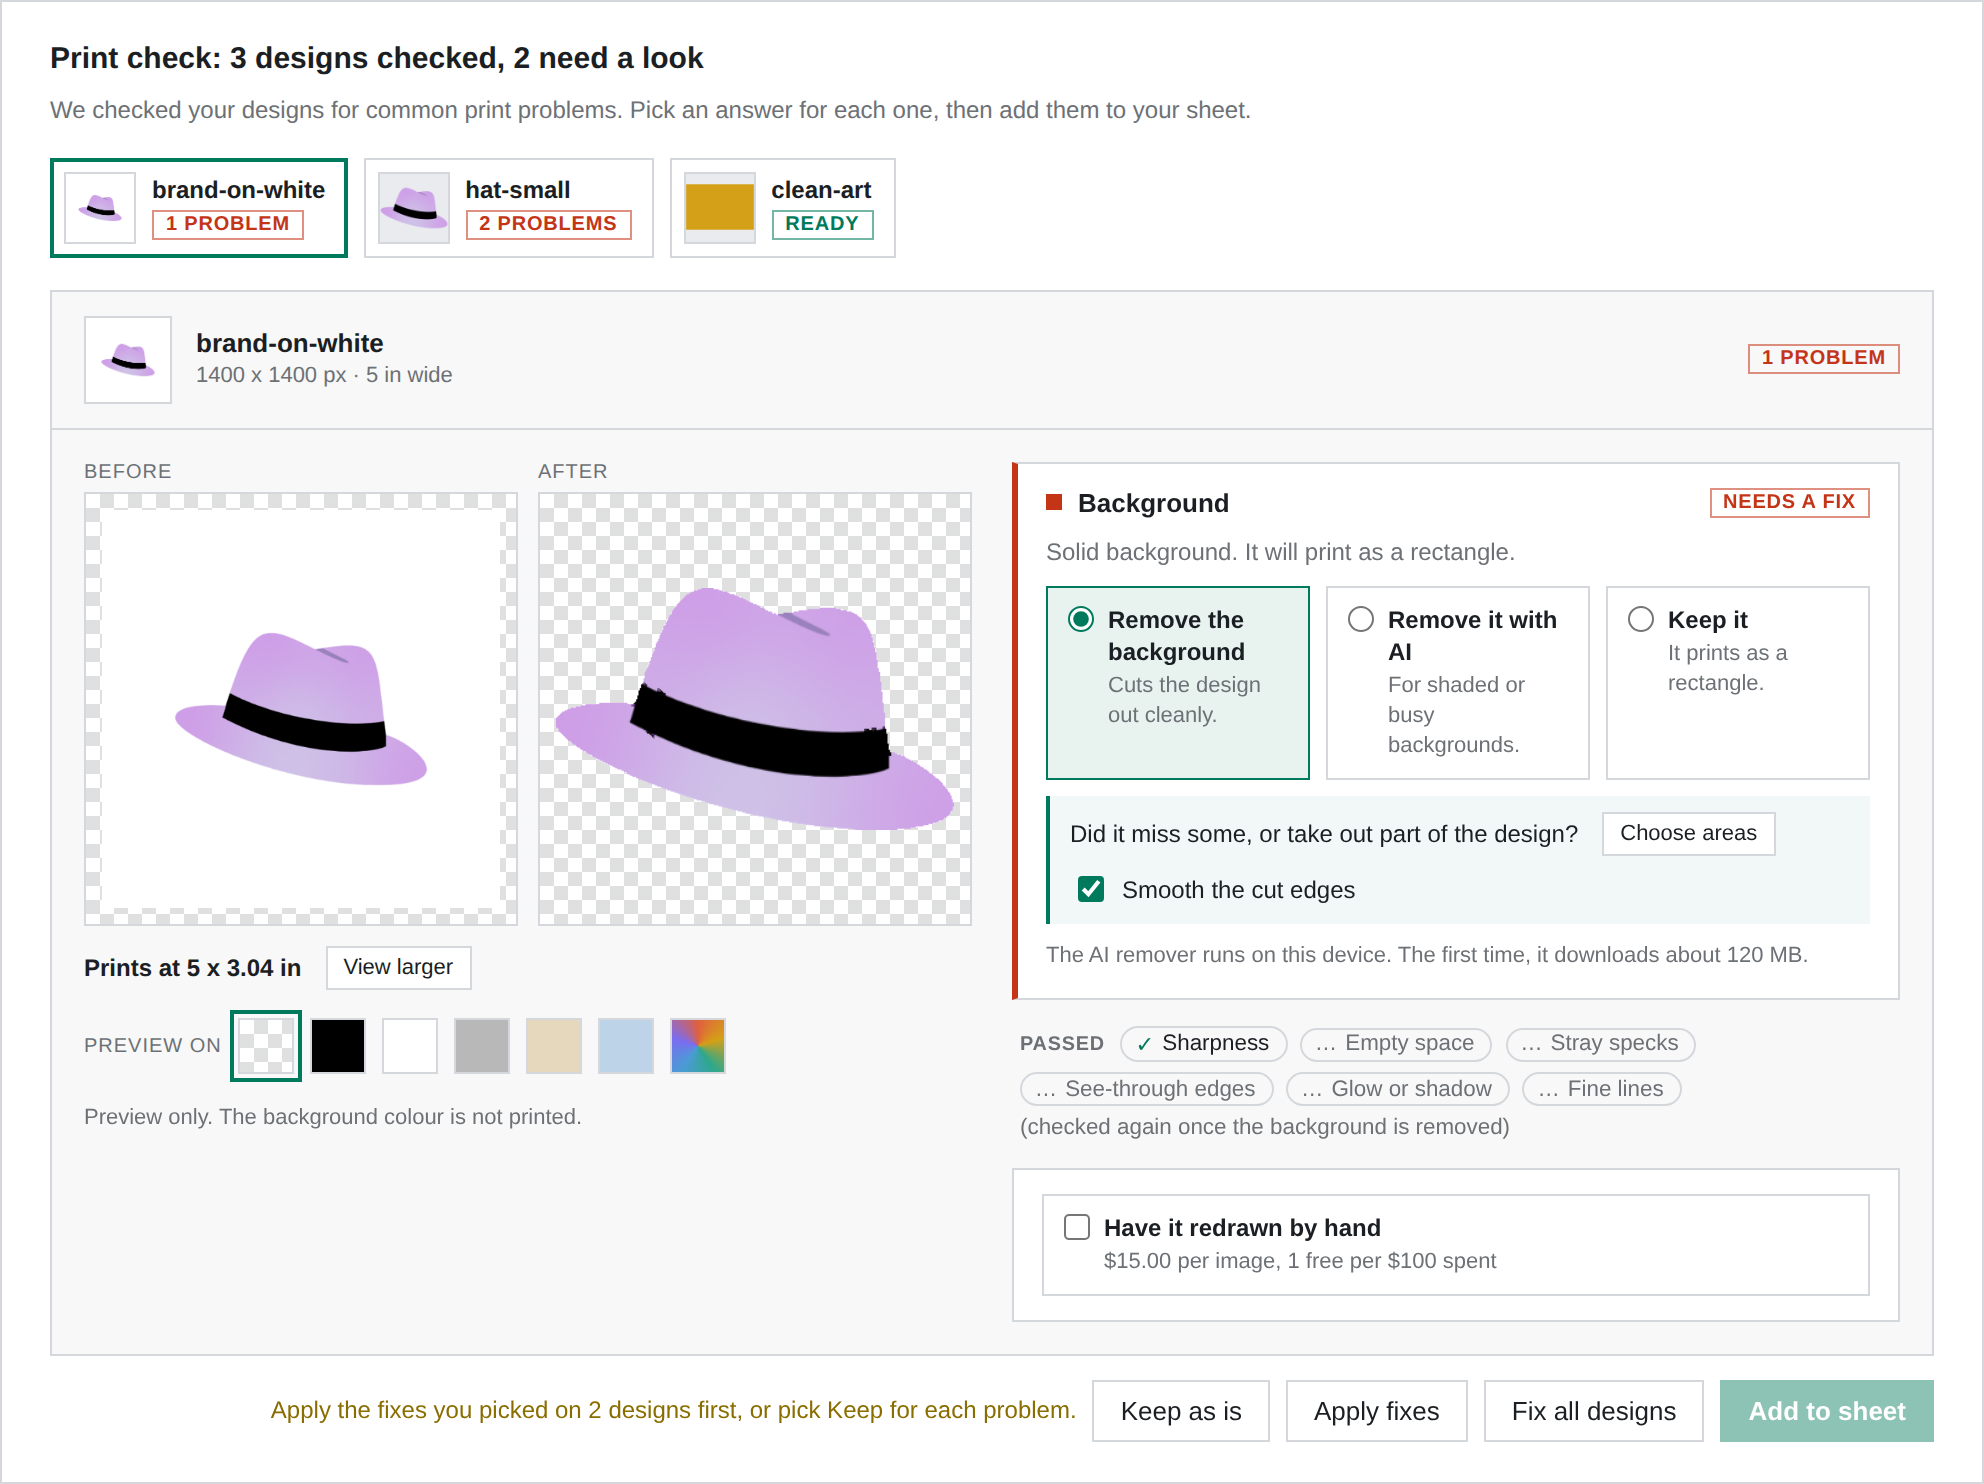Viewport: 1984px width, 1484px height.
Task: Click Prints at 5 x 3.04 in text
Action: pyautogui.click(x=193, y=968)
